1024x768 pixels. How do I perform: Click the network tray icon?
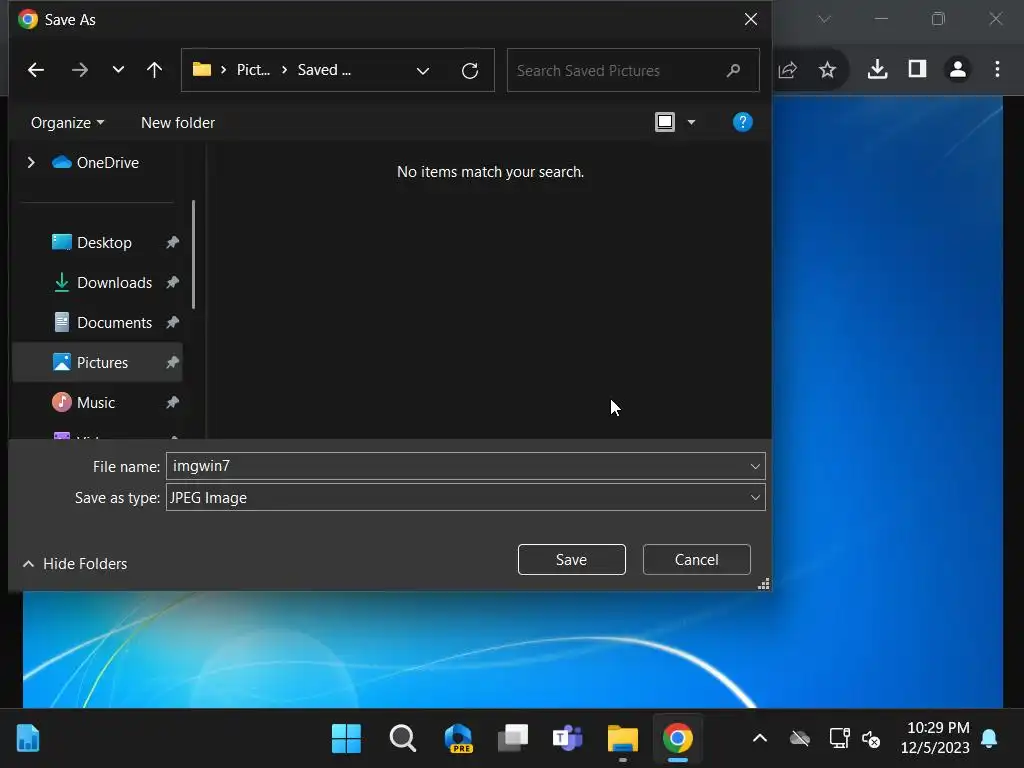coord(839,739)
